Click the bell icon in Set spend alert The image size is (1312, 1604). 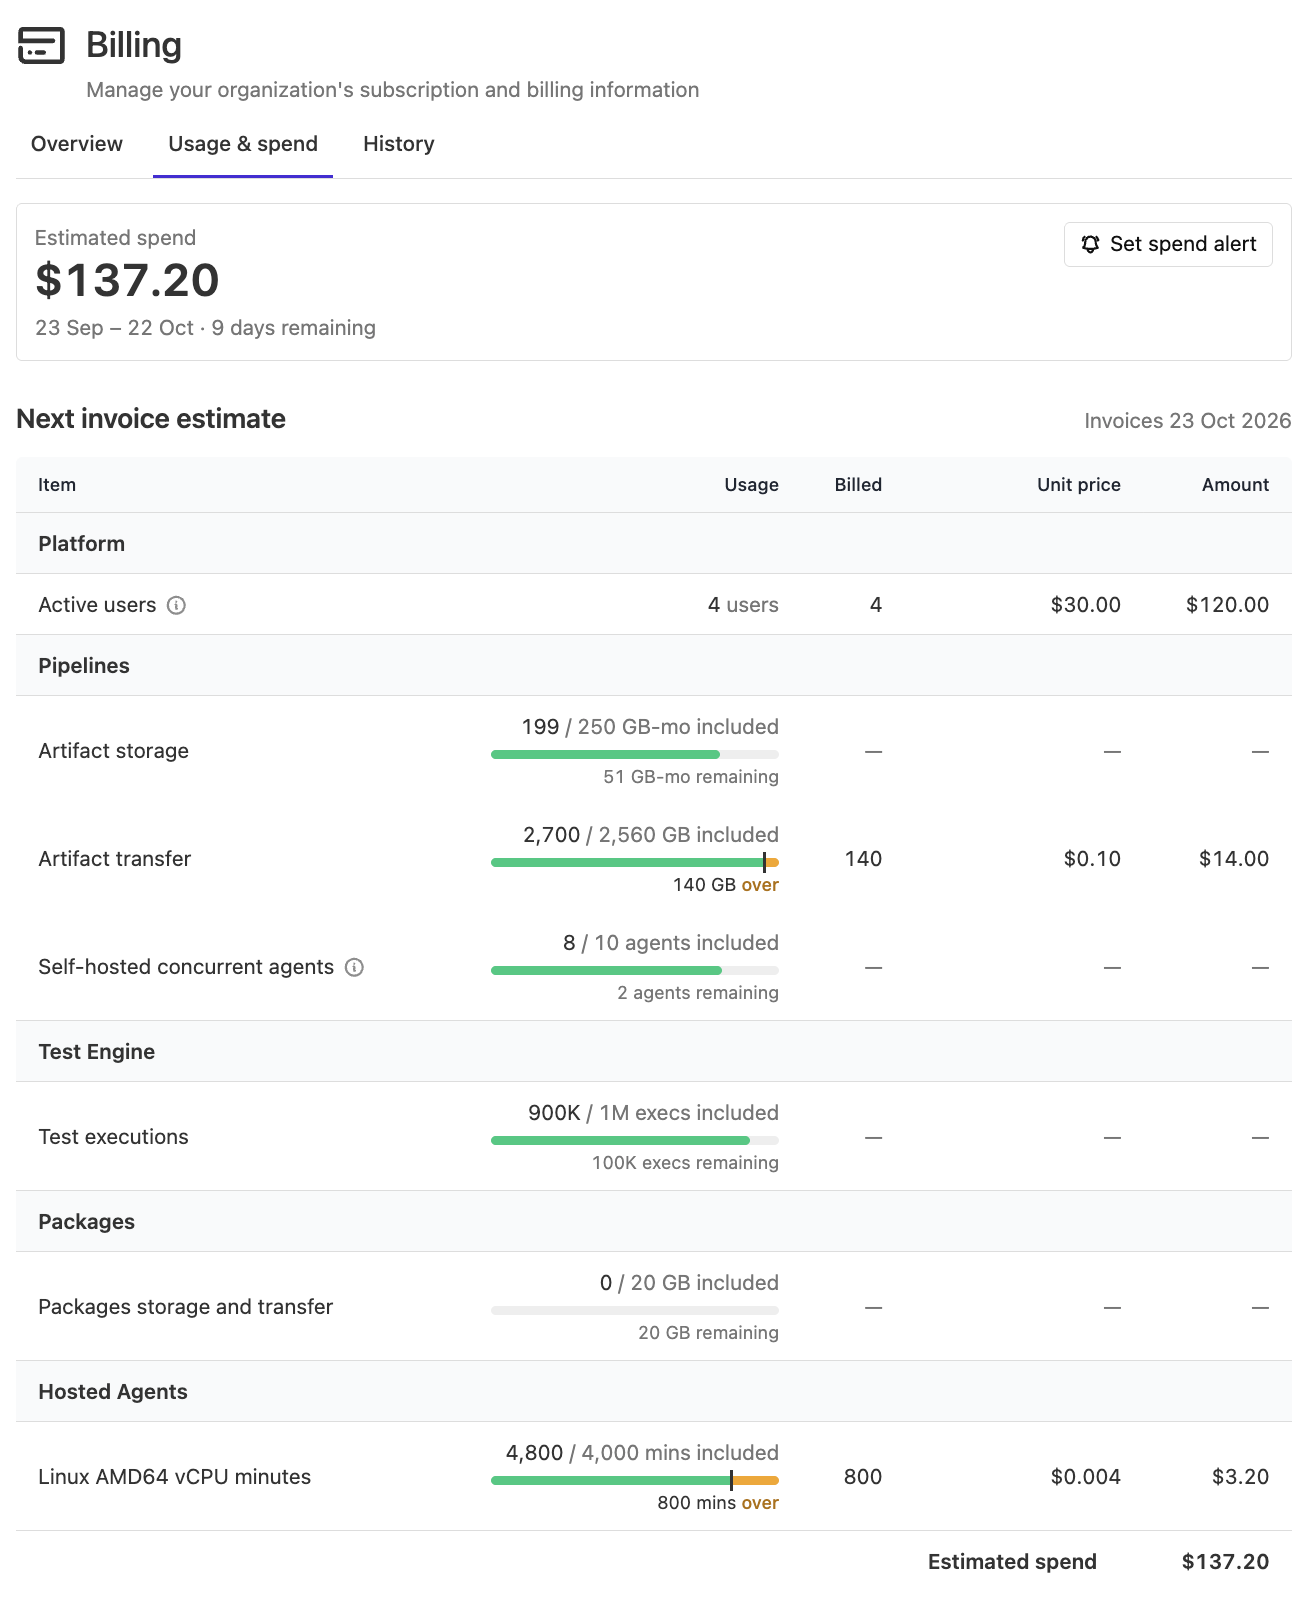(1090, 244)
